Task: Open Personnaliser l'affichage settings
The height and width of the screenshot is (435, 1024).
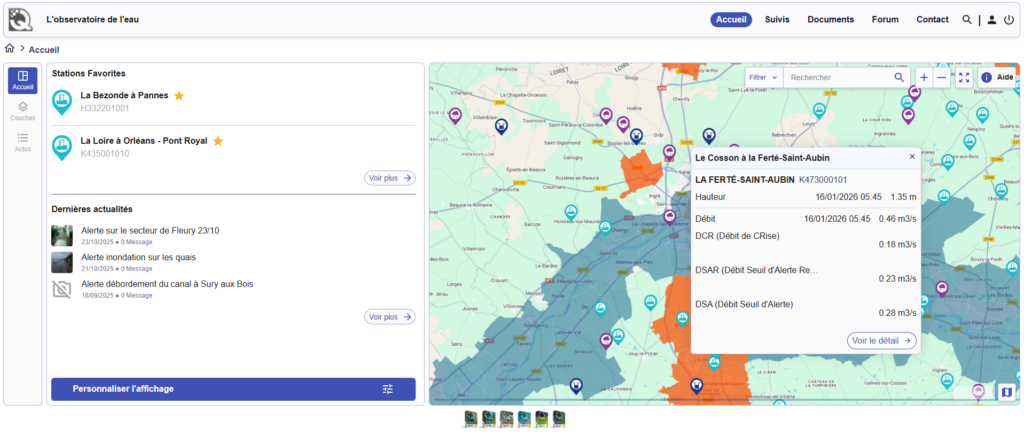Action: (x=233, y=389)
